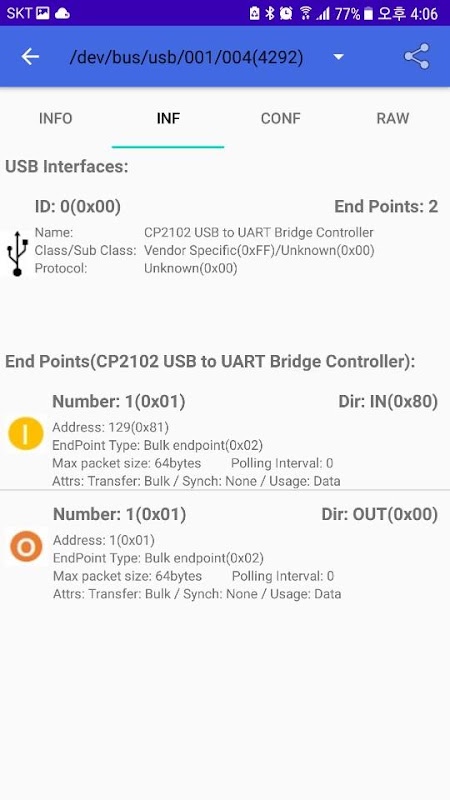Select the INF tab
Image resolution: width=450 pixels, height=800 pixels.
(168, 118)
